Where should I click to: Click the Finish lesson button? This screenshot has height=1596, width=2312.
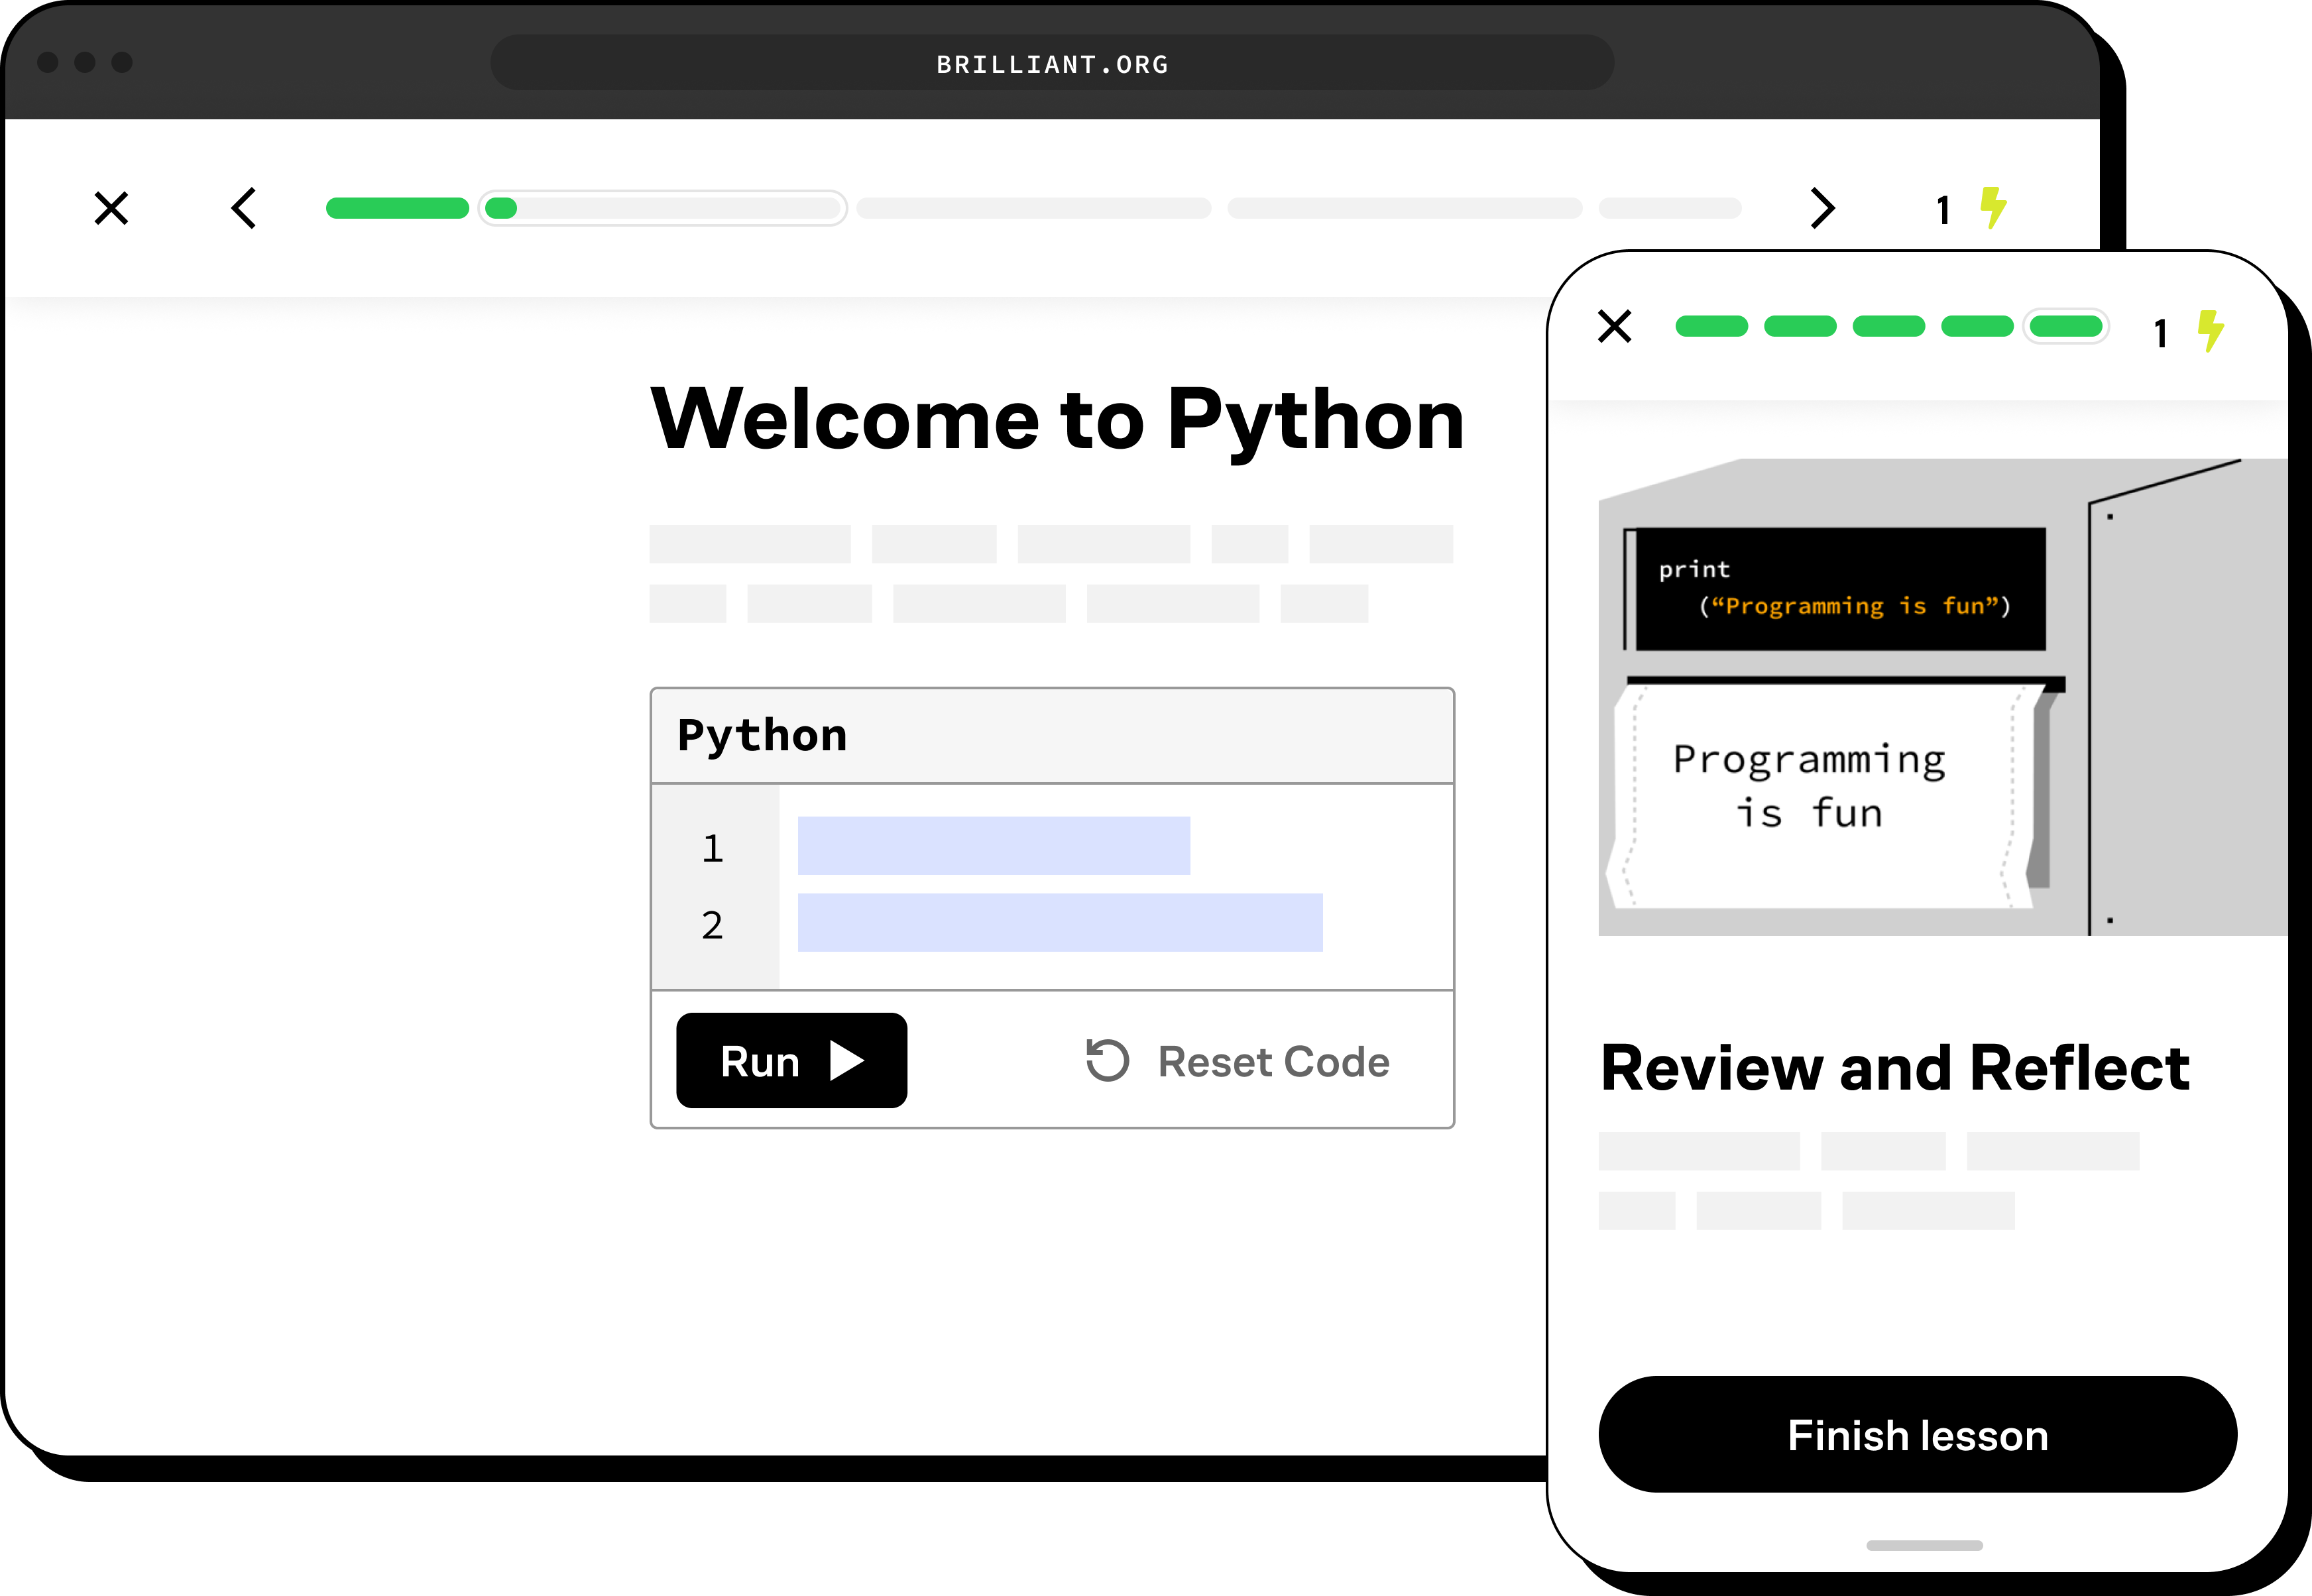pos(1917,1435)
